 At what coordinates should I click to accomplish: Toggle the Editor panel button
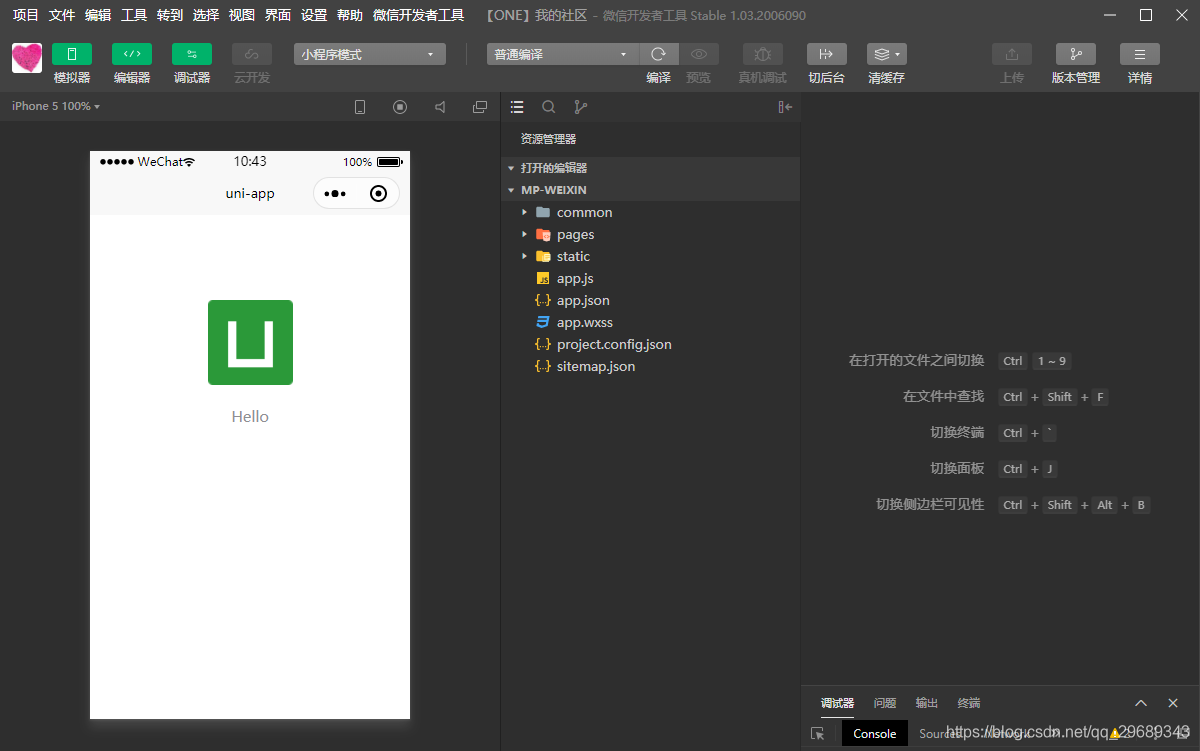(x=131, y=54)
